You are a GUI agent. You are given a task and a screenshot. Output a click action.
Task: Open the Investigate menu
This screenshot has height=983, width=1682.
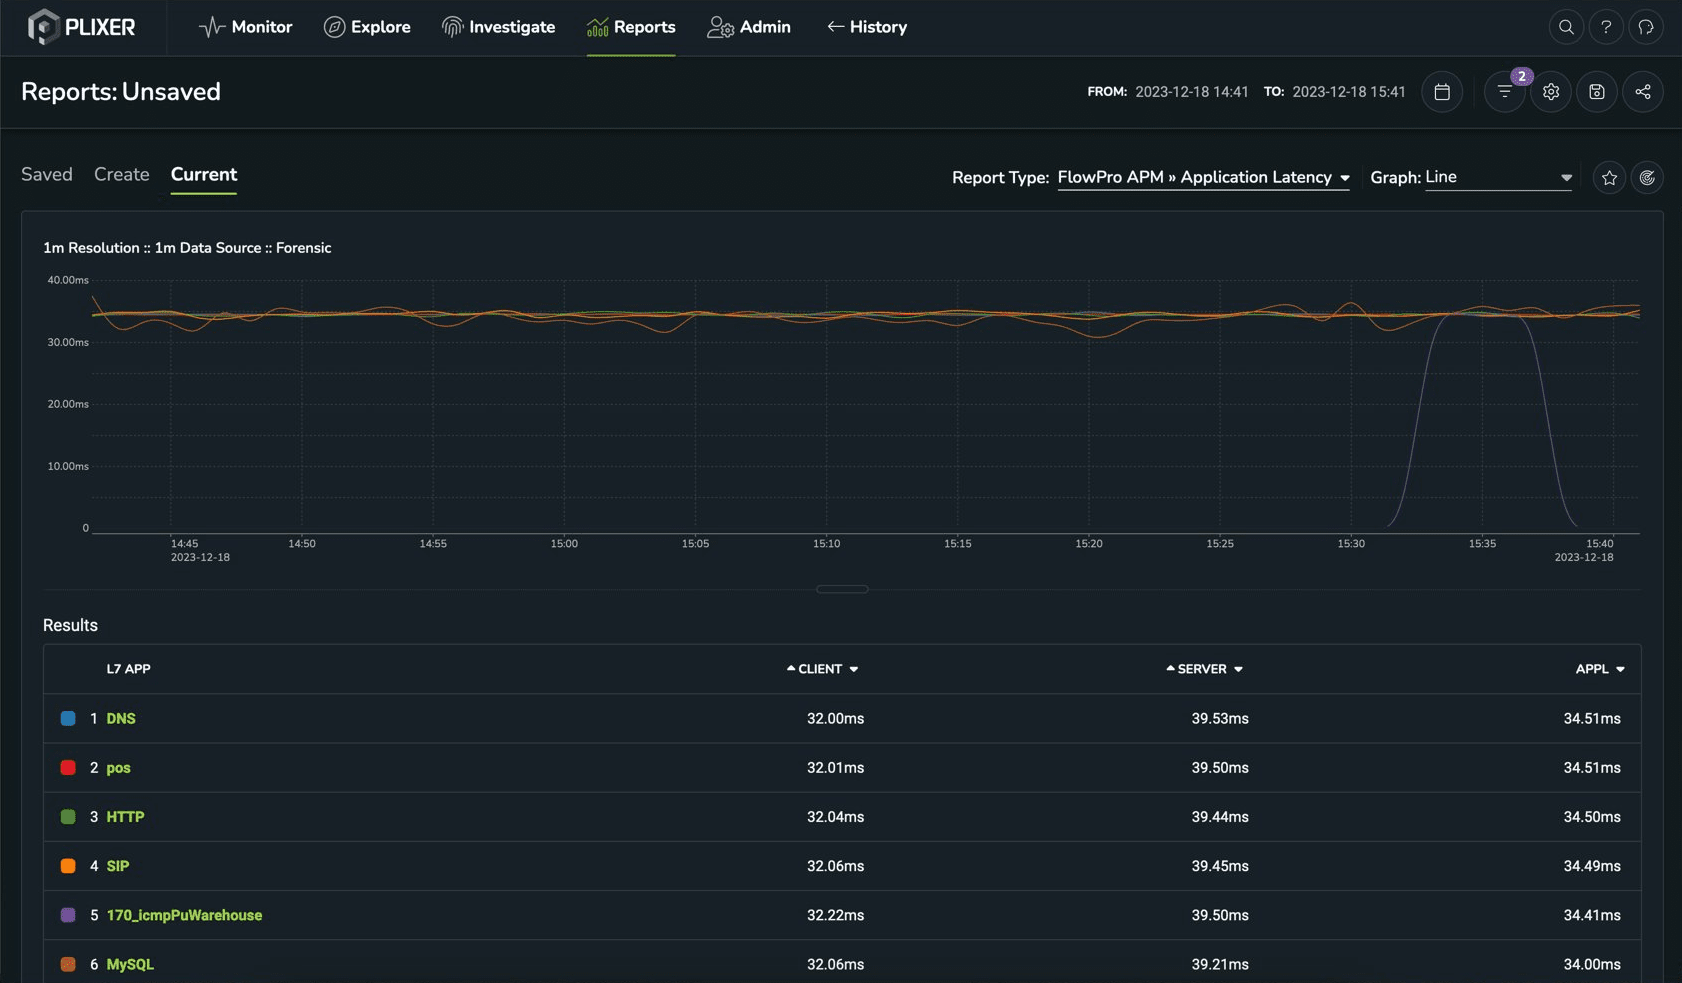(x=498, y=27)
